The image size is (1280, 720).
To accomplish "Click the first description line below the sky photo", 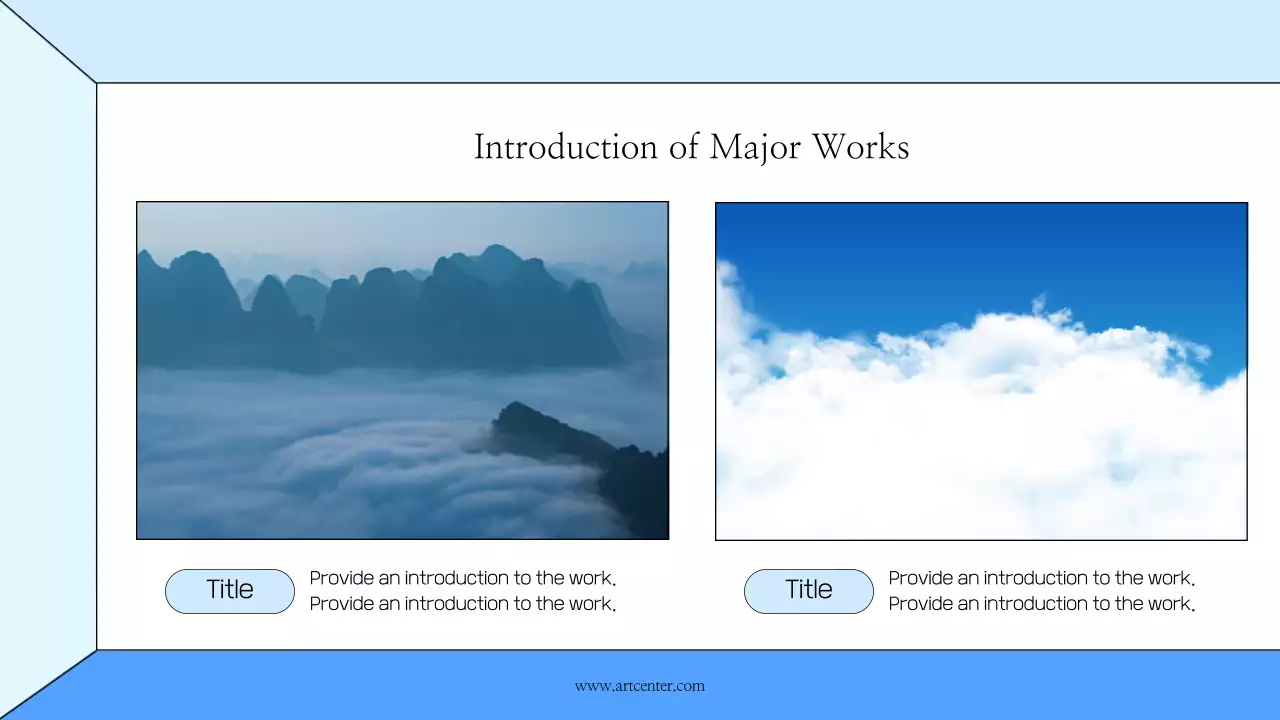I will pyautogui.click(x=1041, y=578).
